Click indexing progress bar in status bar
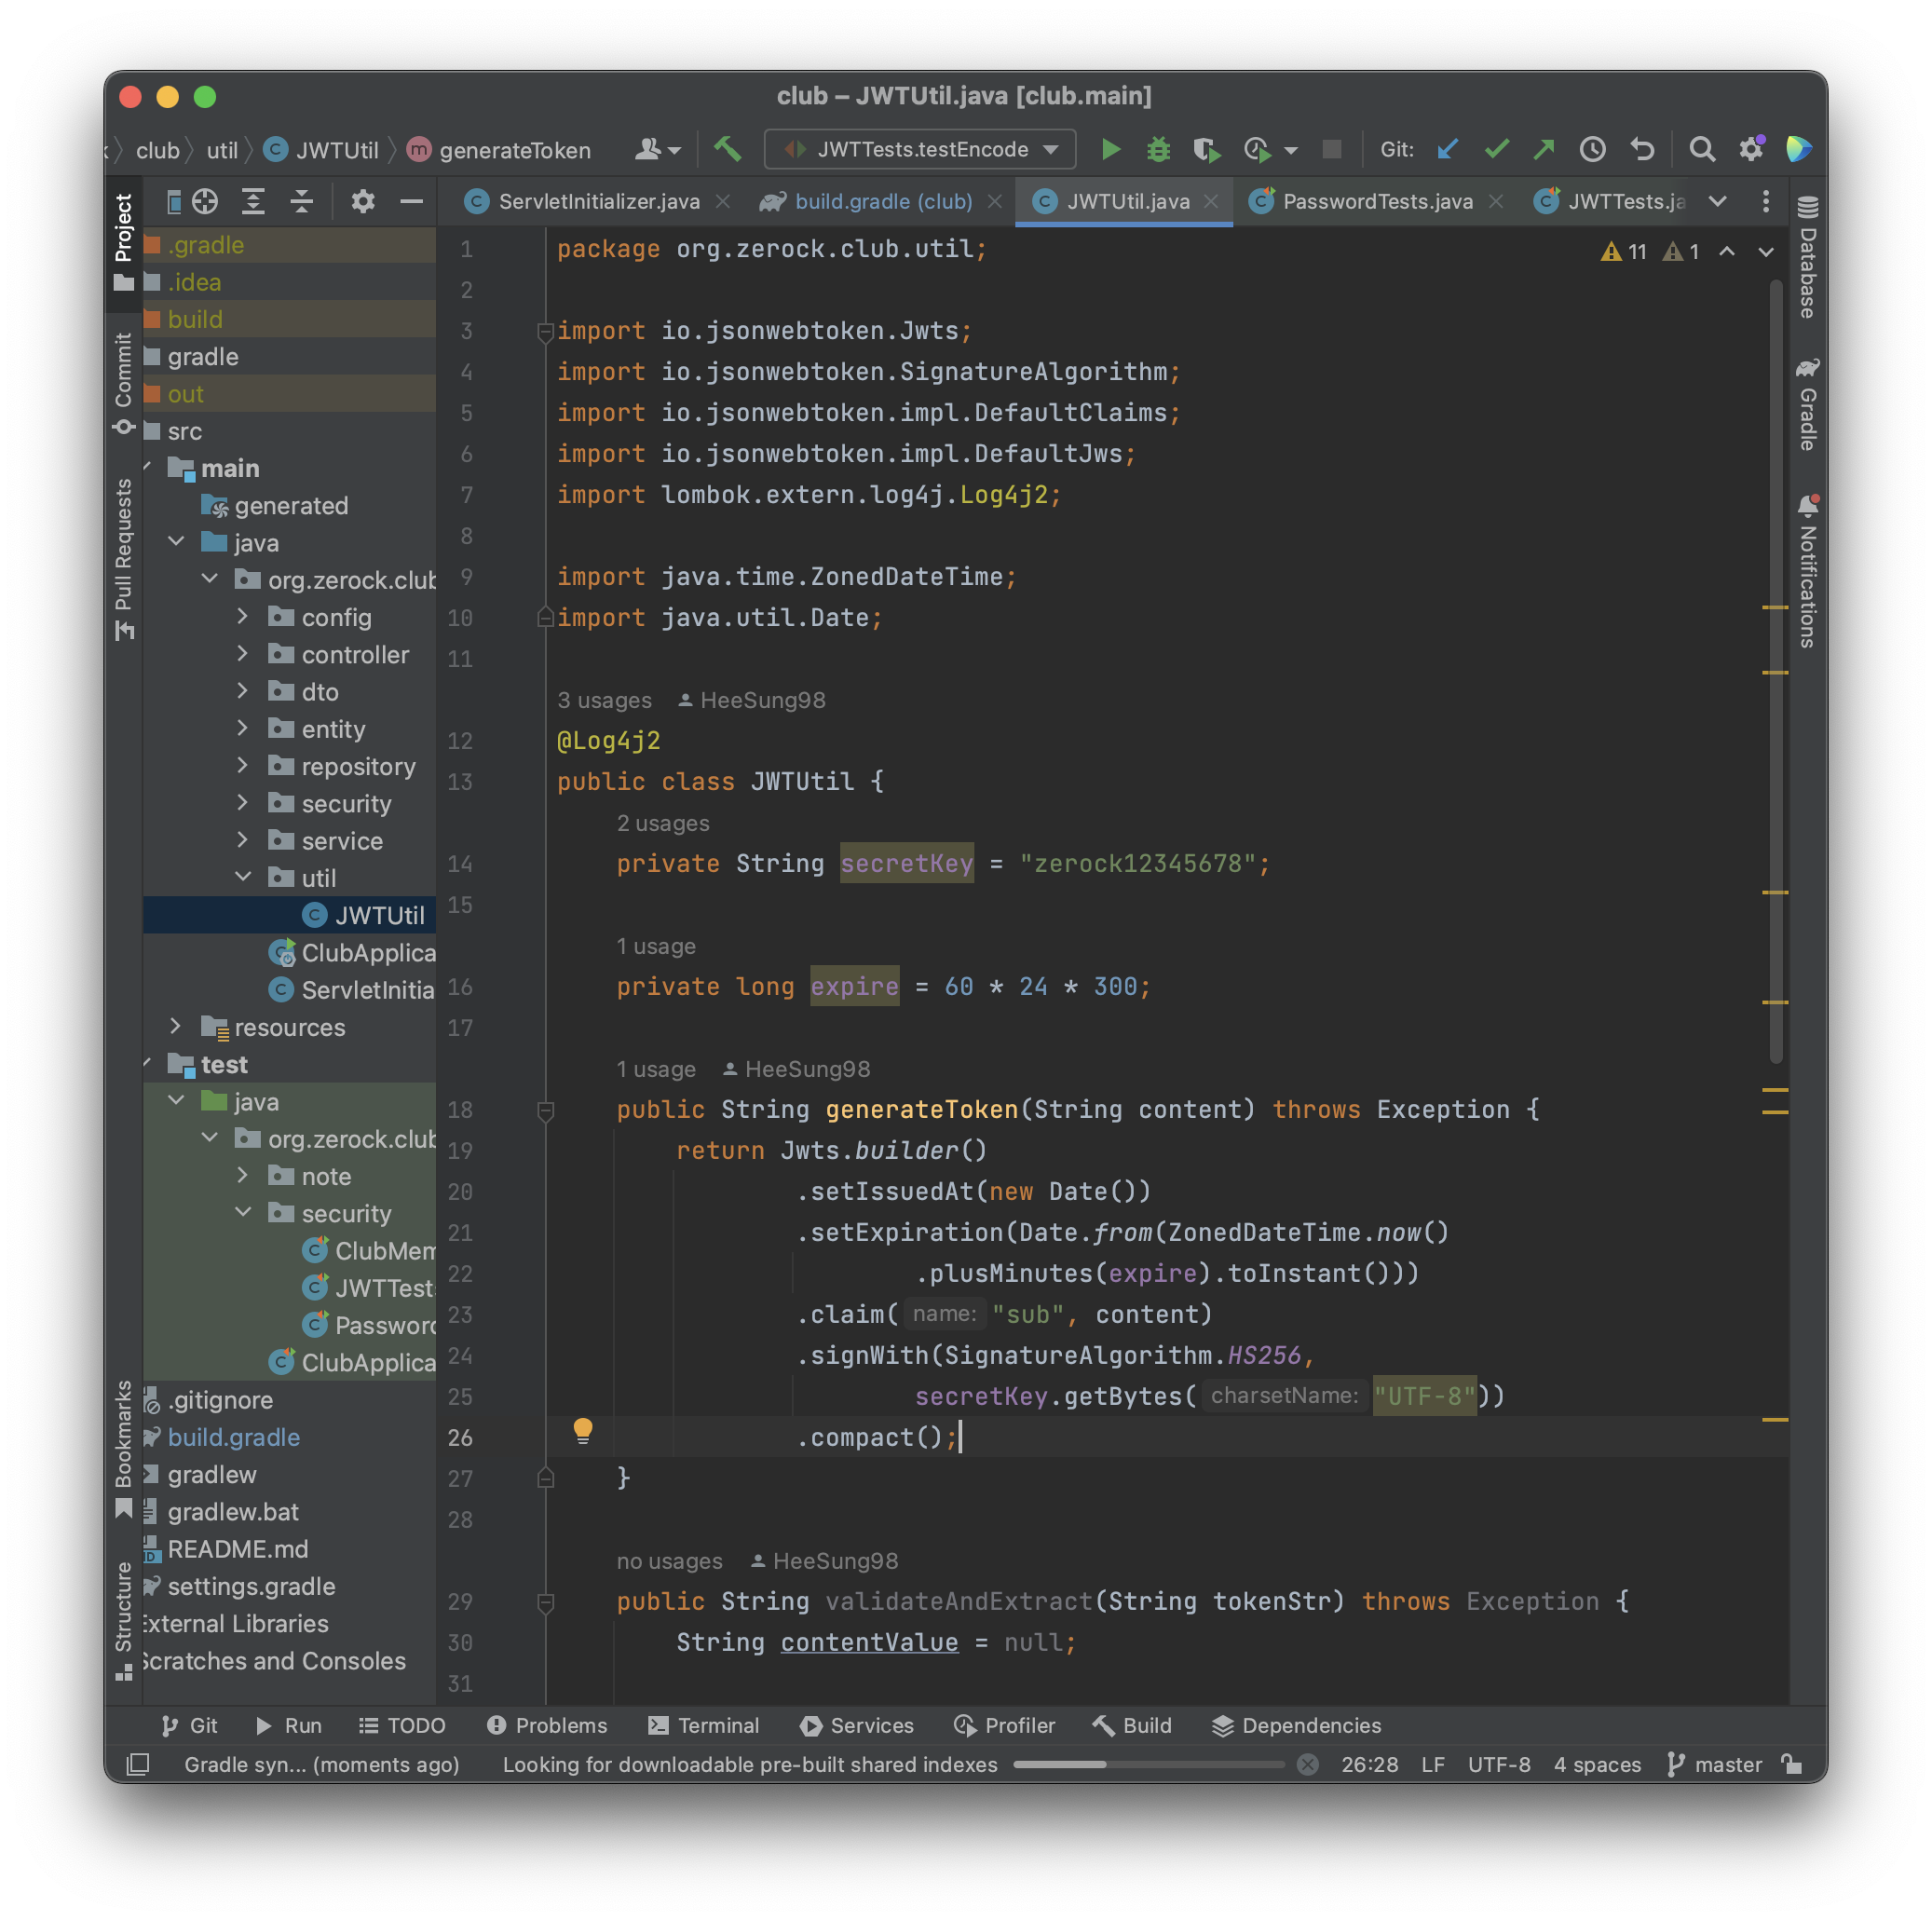Screen dimensions: 1932x1921 click(1148, 1764)
